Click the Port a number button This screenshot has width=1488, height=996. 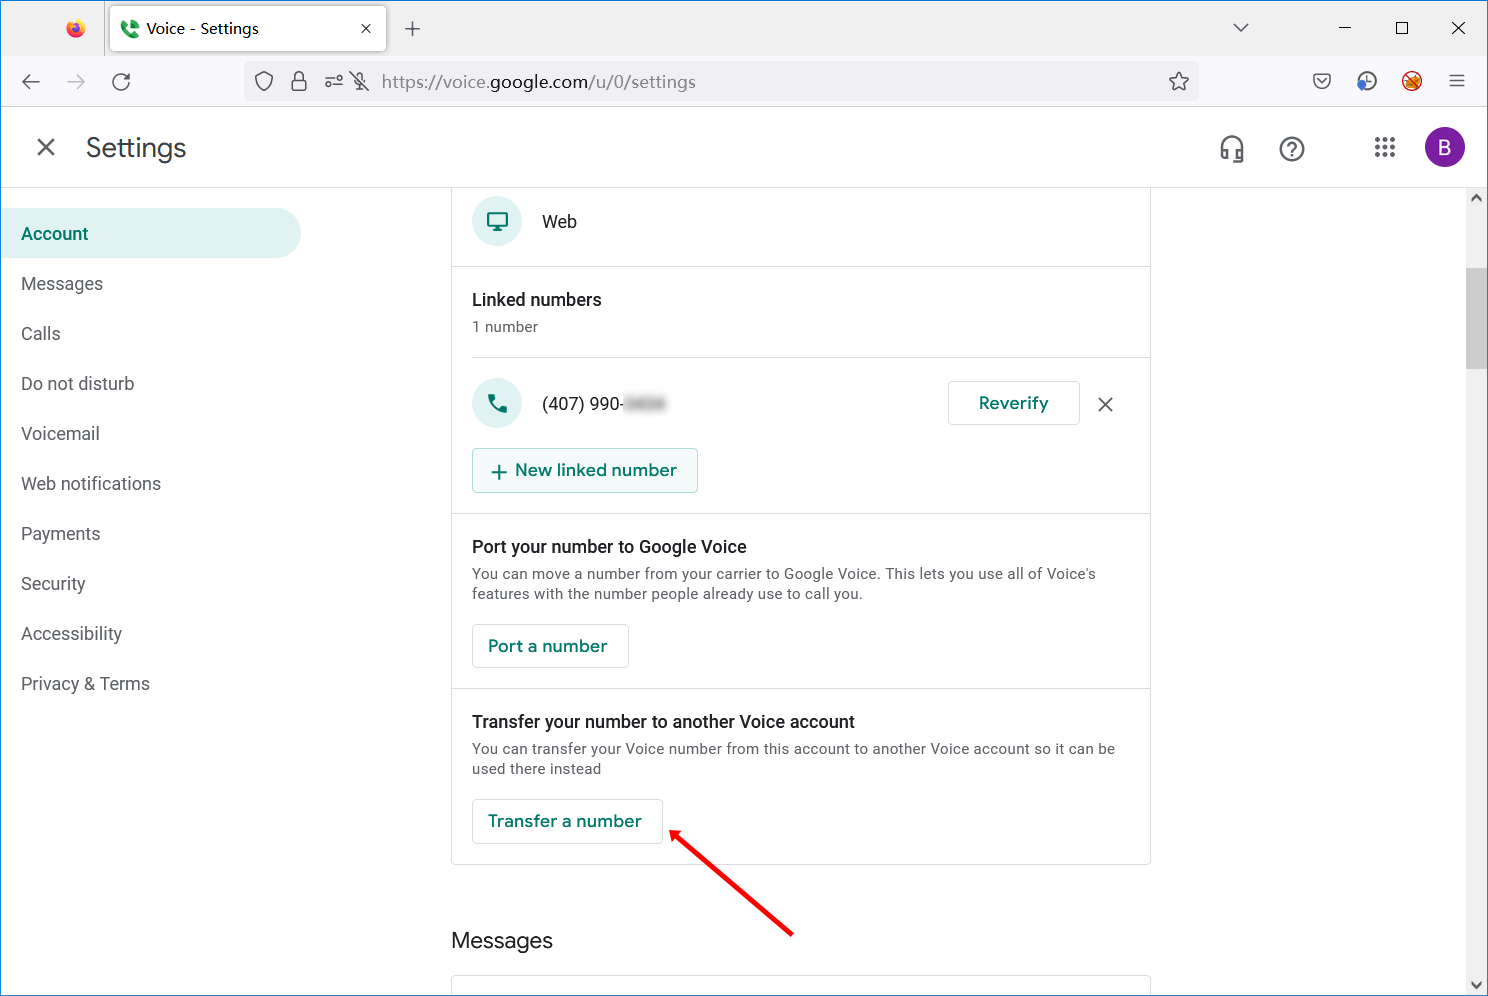coord(550,646)
